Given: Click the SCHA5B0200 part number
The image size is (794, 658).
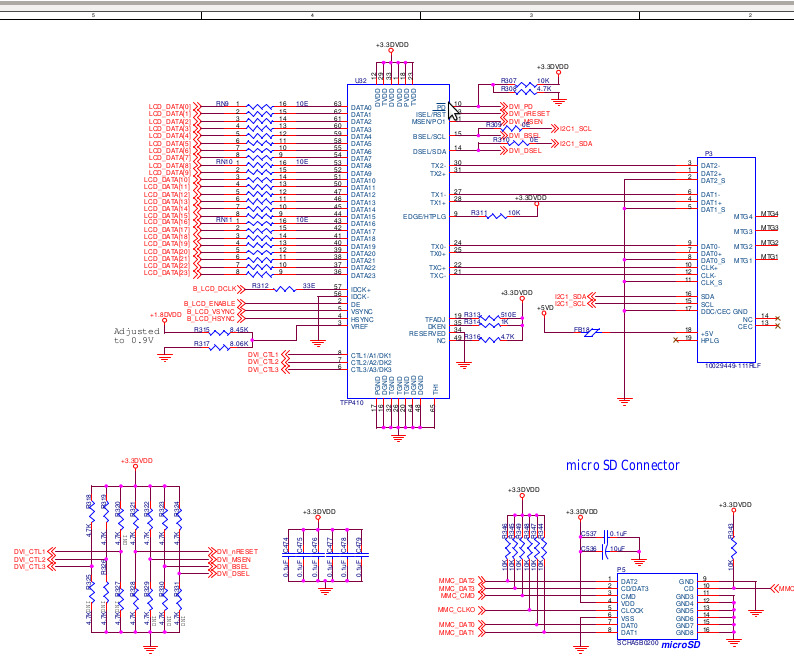Looking at the screenshot, I should point(638,643).
